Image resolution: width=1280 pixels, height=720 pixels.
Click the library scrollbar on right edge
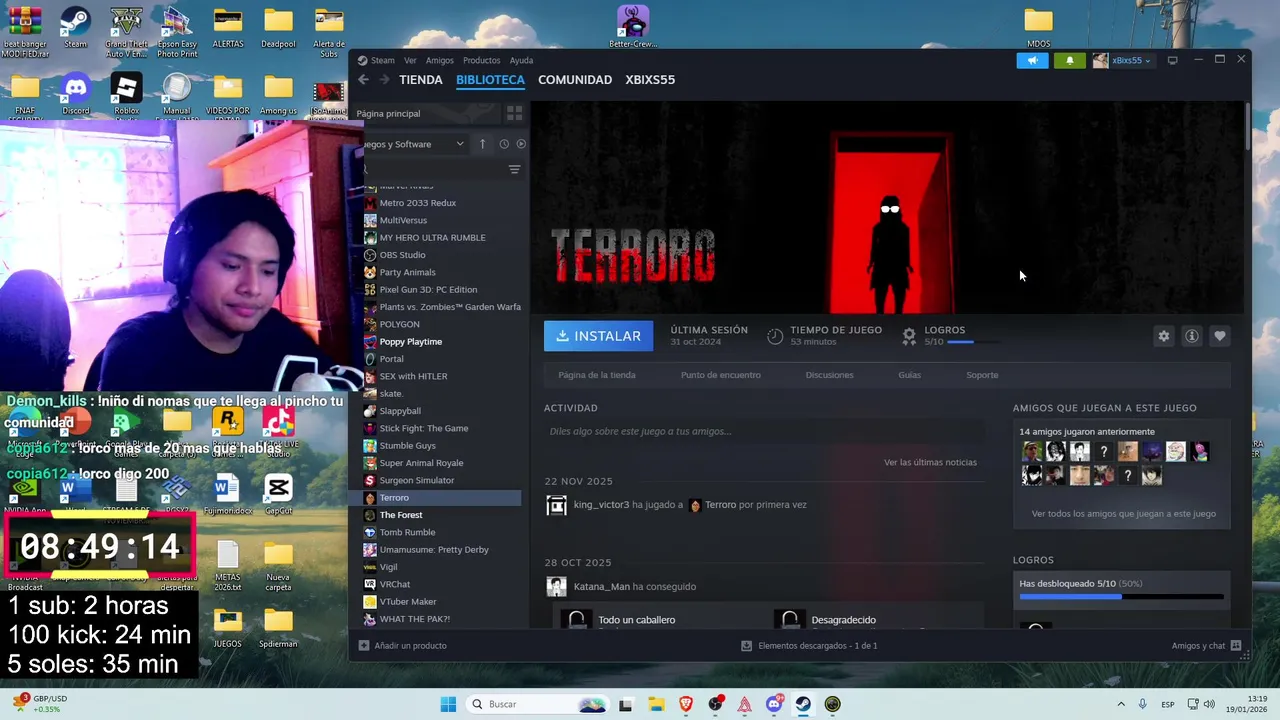1247,127
